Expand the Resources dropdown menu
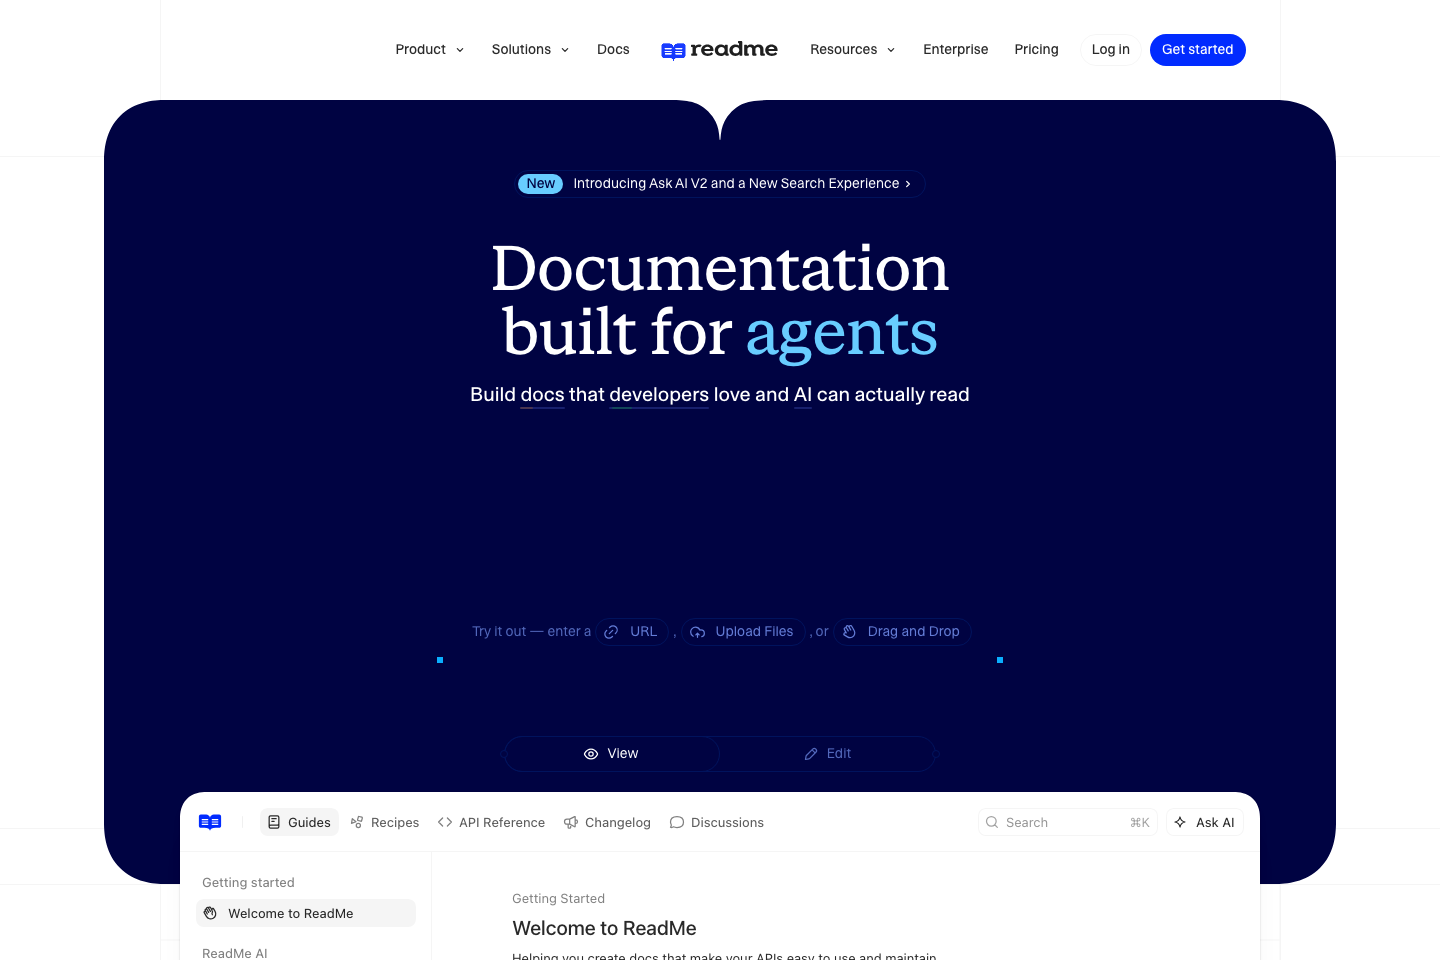The height and width of the screenshot is (960, 1440). coord(852,50)
